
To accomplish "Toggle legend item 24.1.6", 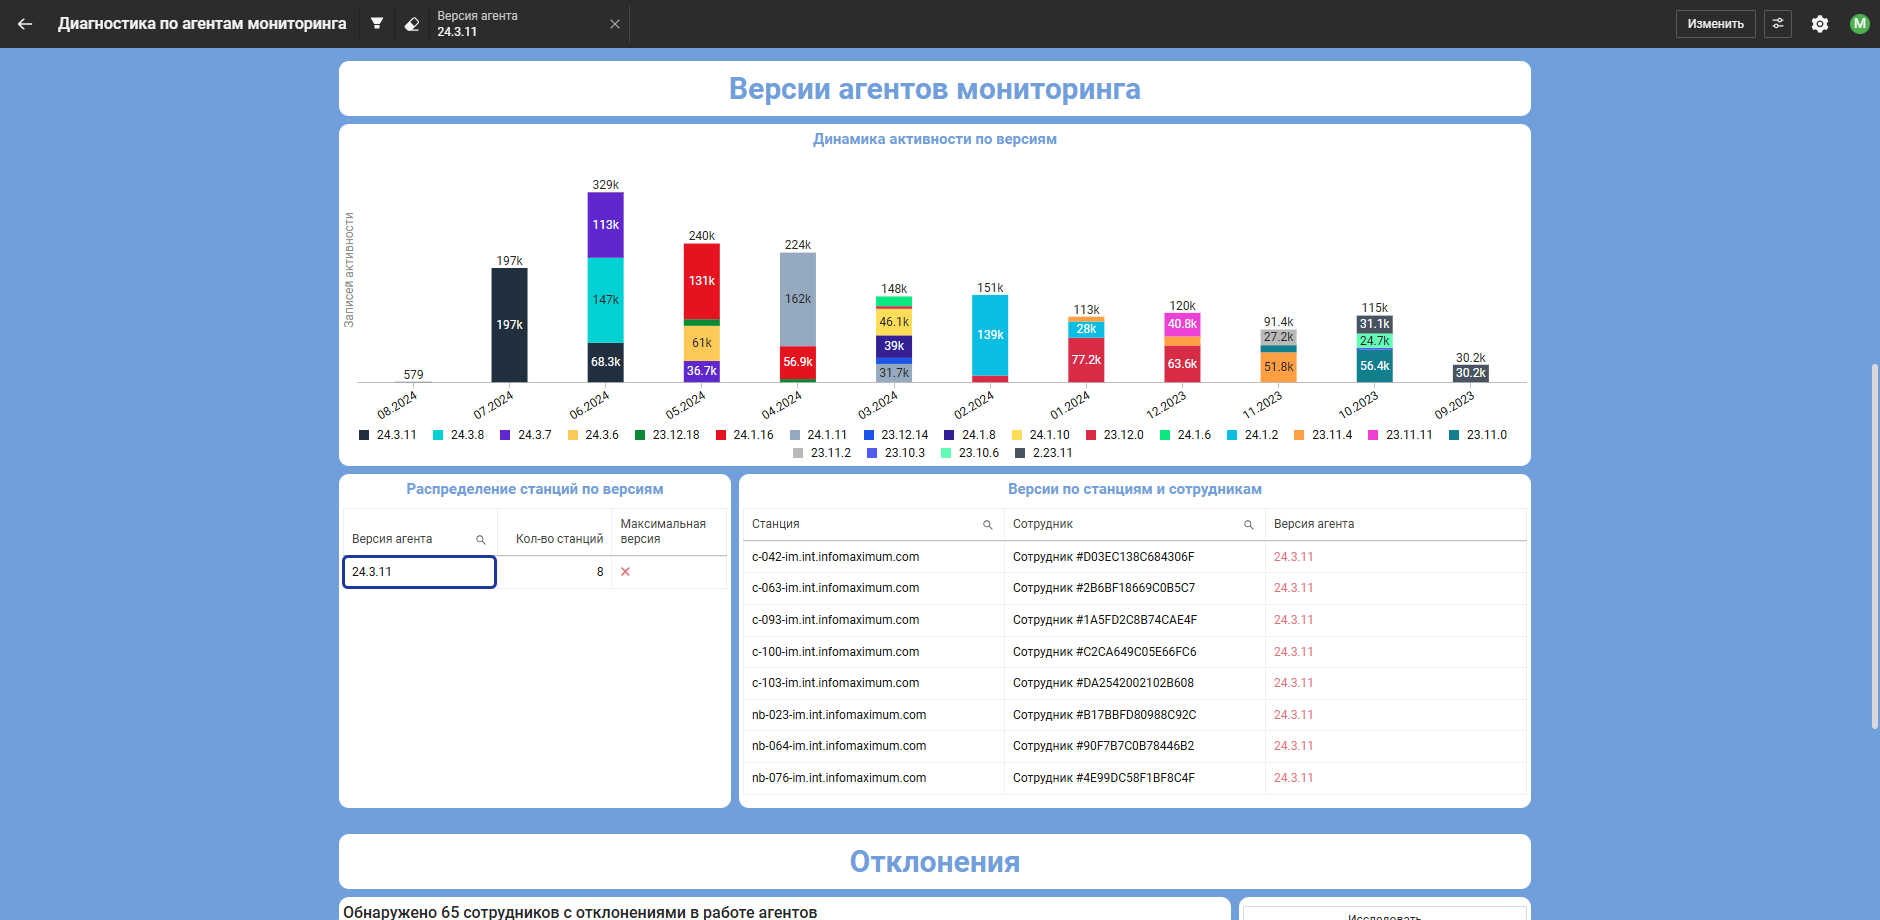I will 1186,435.
